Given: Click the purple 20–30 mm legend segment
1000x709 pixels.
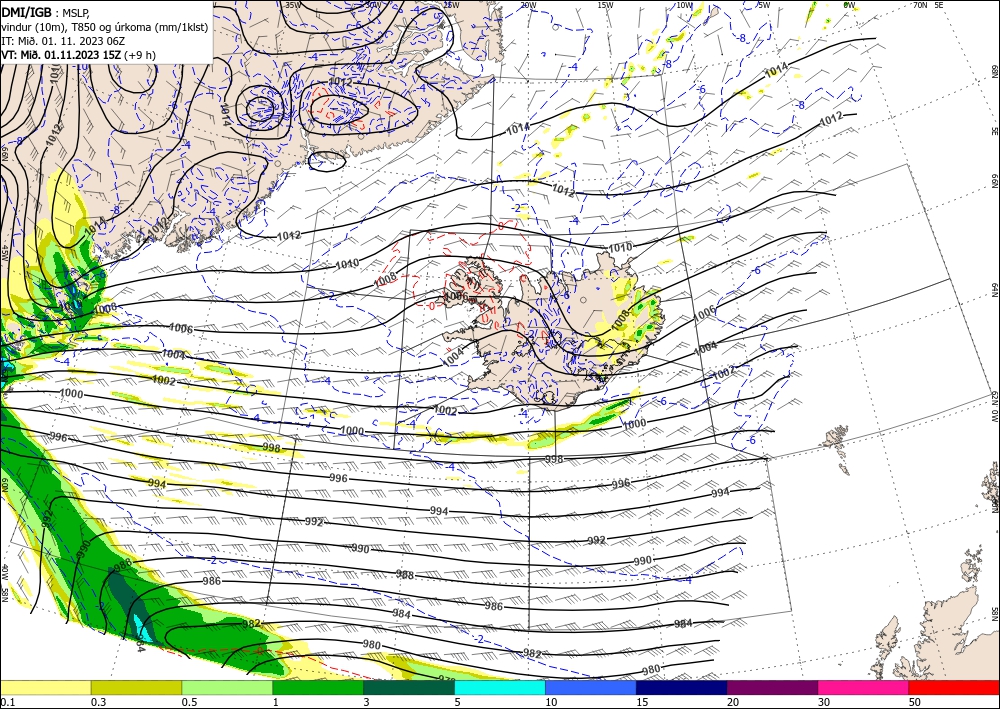Looking at the screenshot, I should (772, 687).
